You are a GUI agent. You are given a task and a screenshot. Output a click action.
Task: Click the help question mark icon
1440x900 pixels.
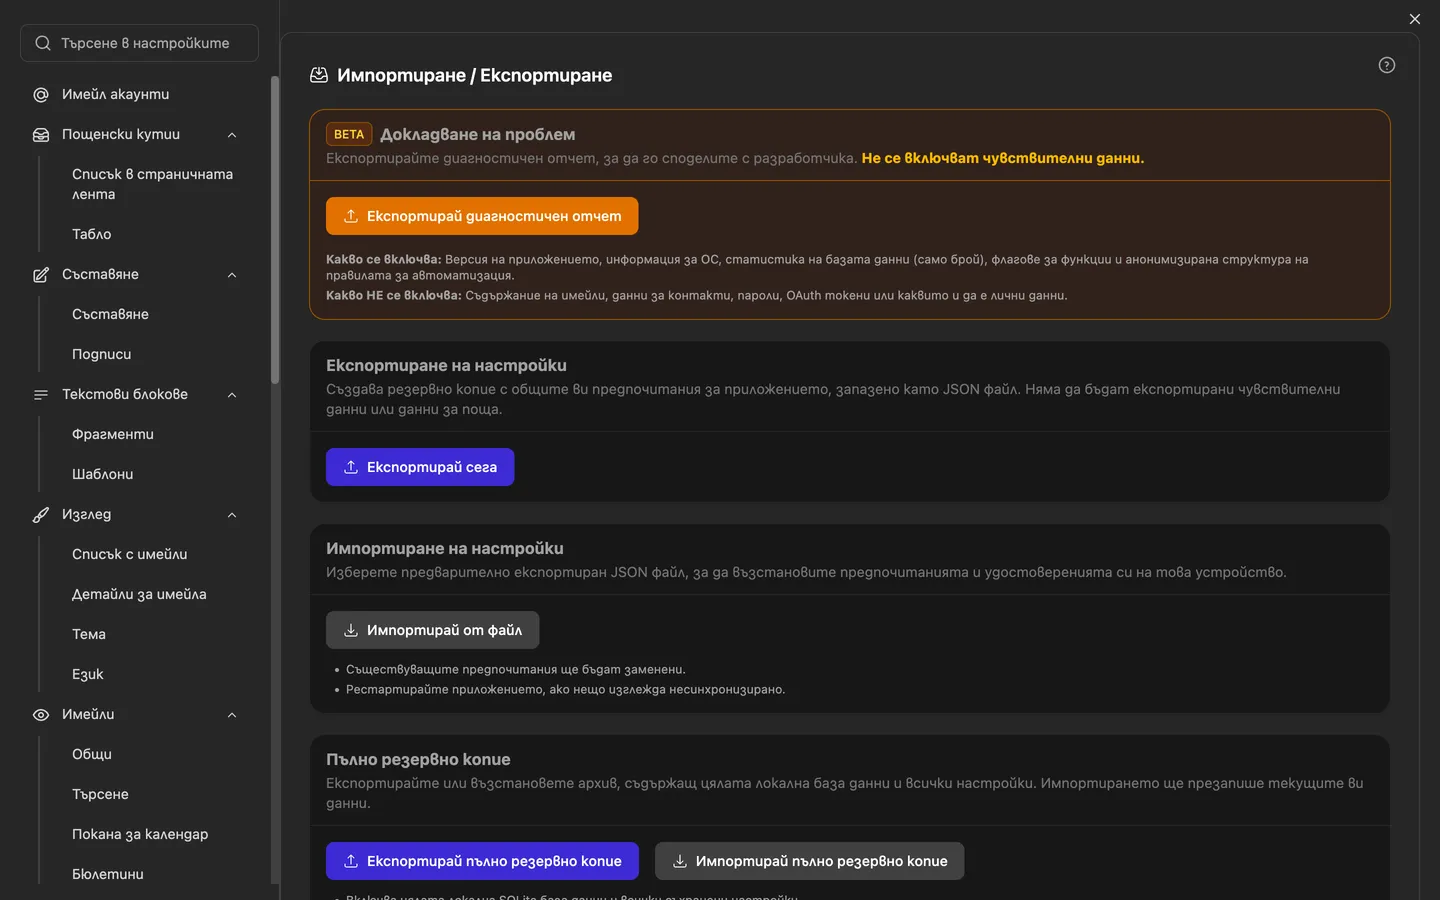coord(1386,65)
